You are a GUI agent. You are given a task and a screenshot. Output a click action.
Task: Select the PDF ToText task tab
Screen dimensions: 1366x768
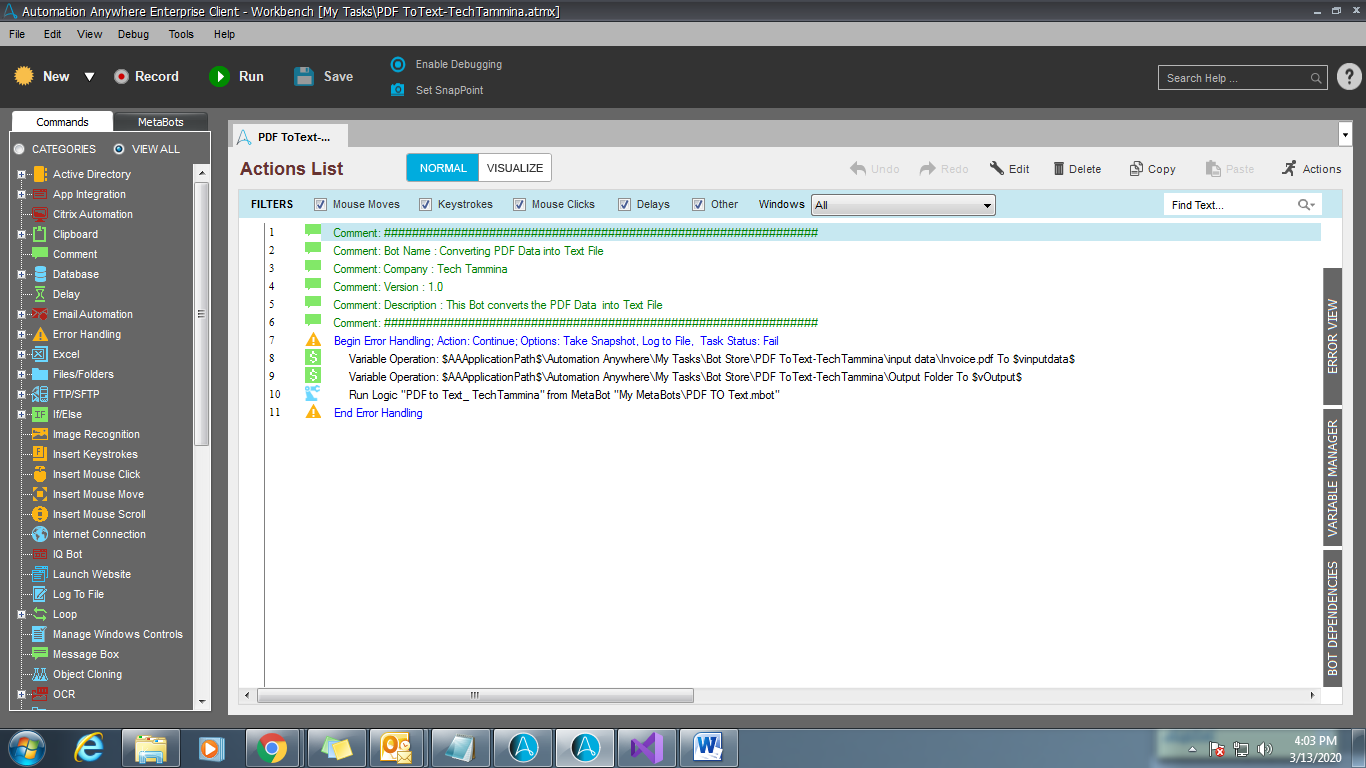[289, 136]
